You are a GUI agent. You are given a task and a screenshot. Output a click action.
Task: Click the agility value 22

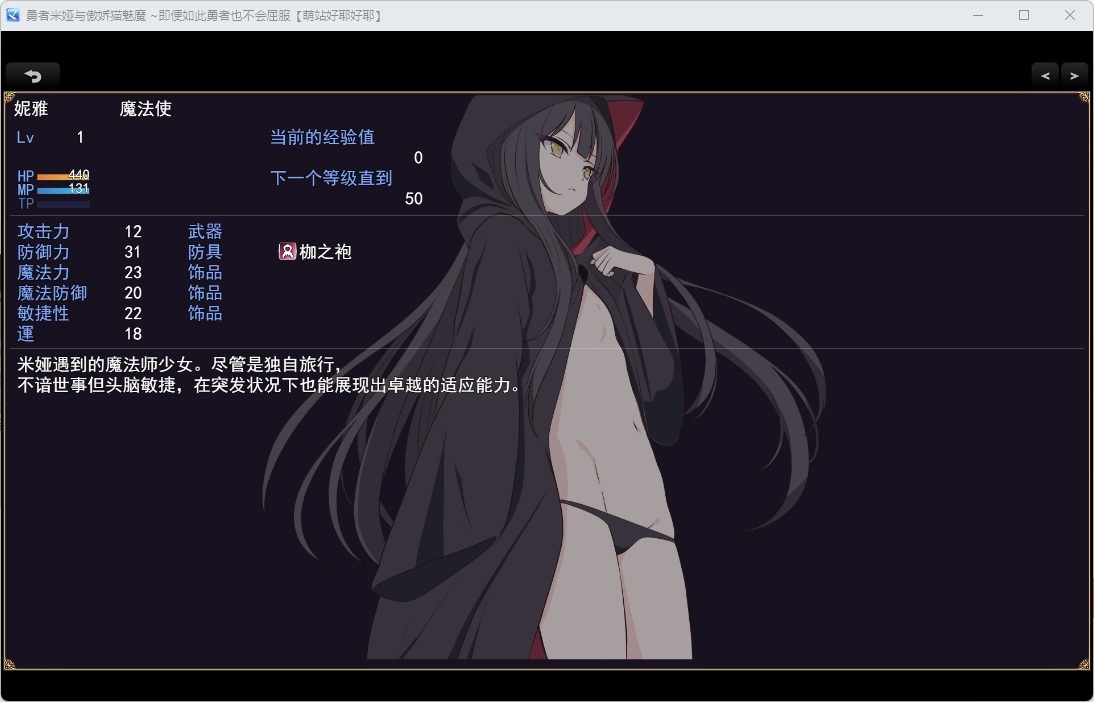(x=133, y=314)
